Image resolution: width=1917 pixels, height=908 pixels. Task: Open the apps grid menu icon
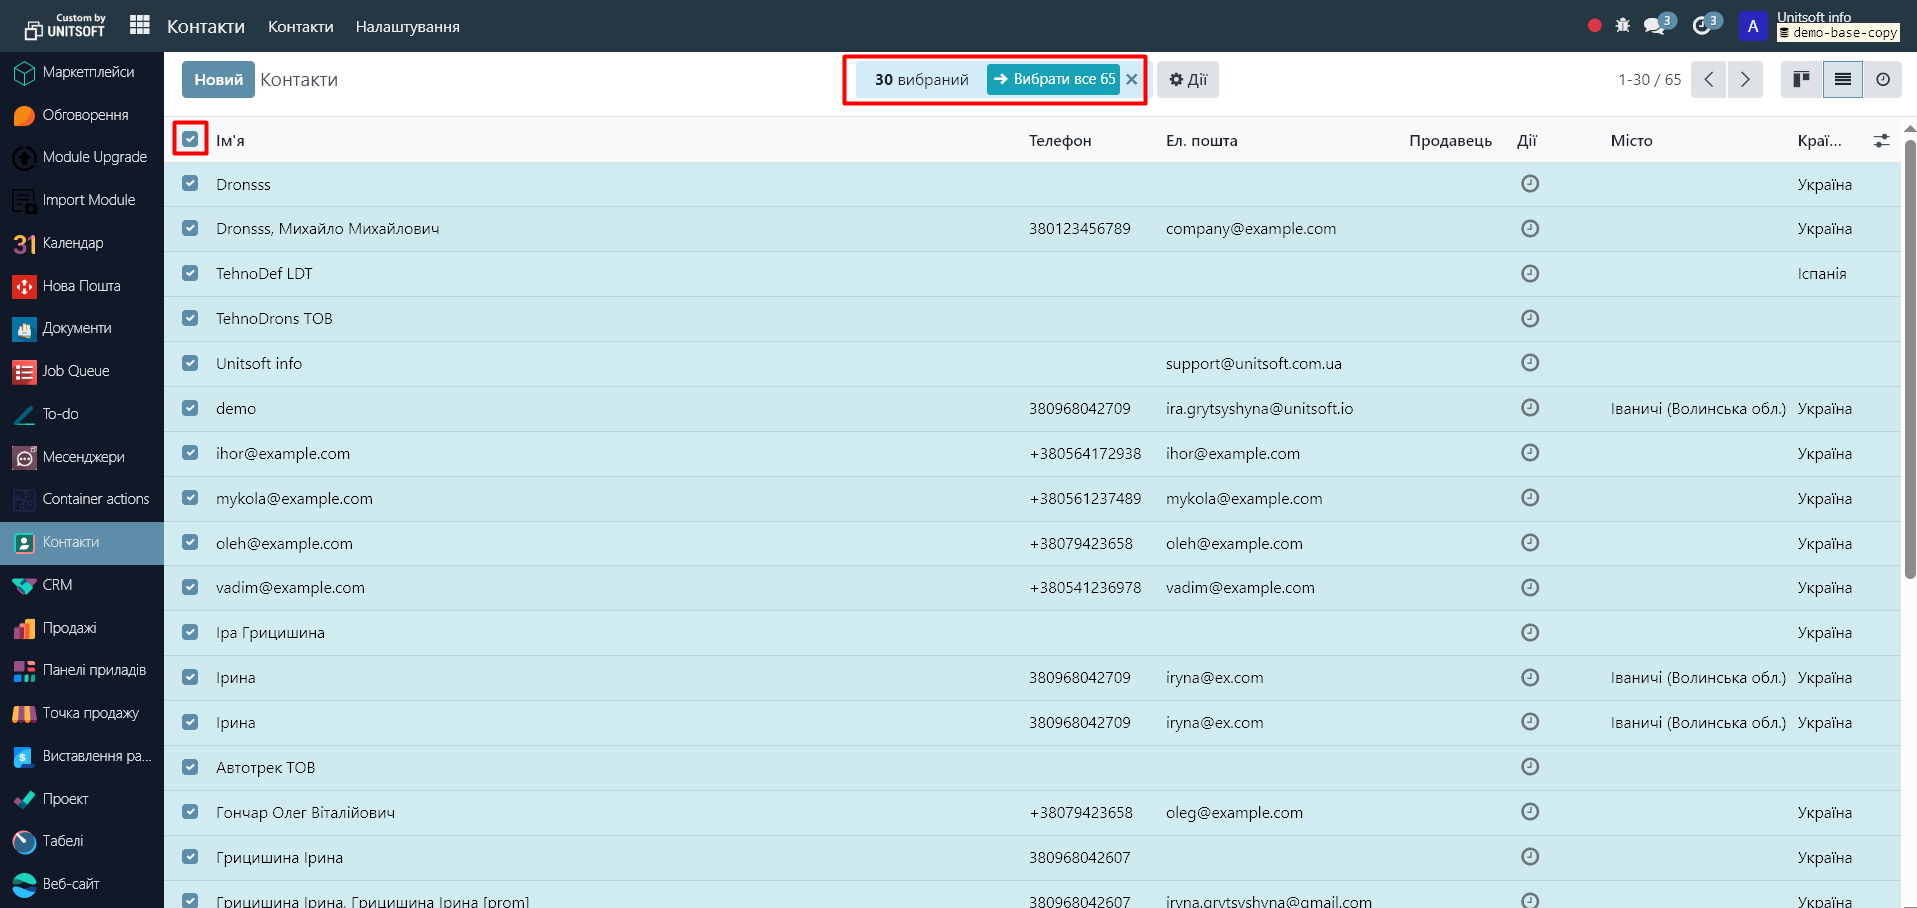(x=140, y=25)
